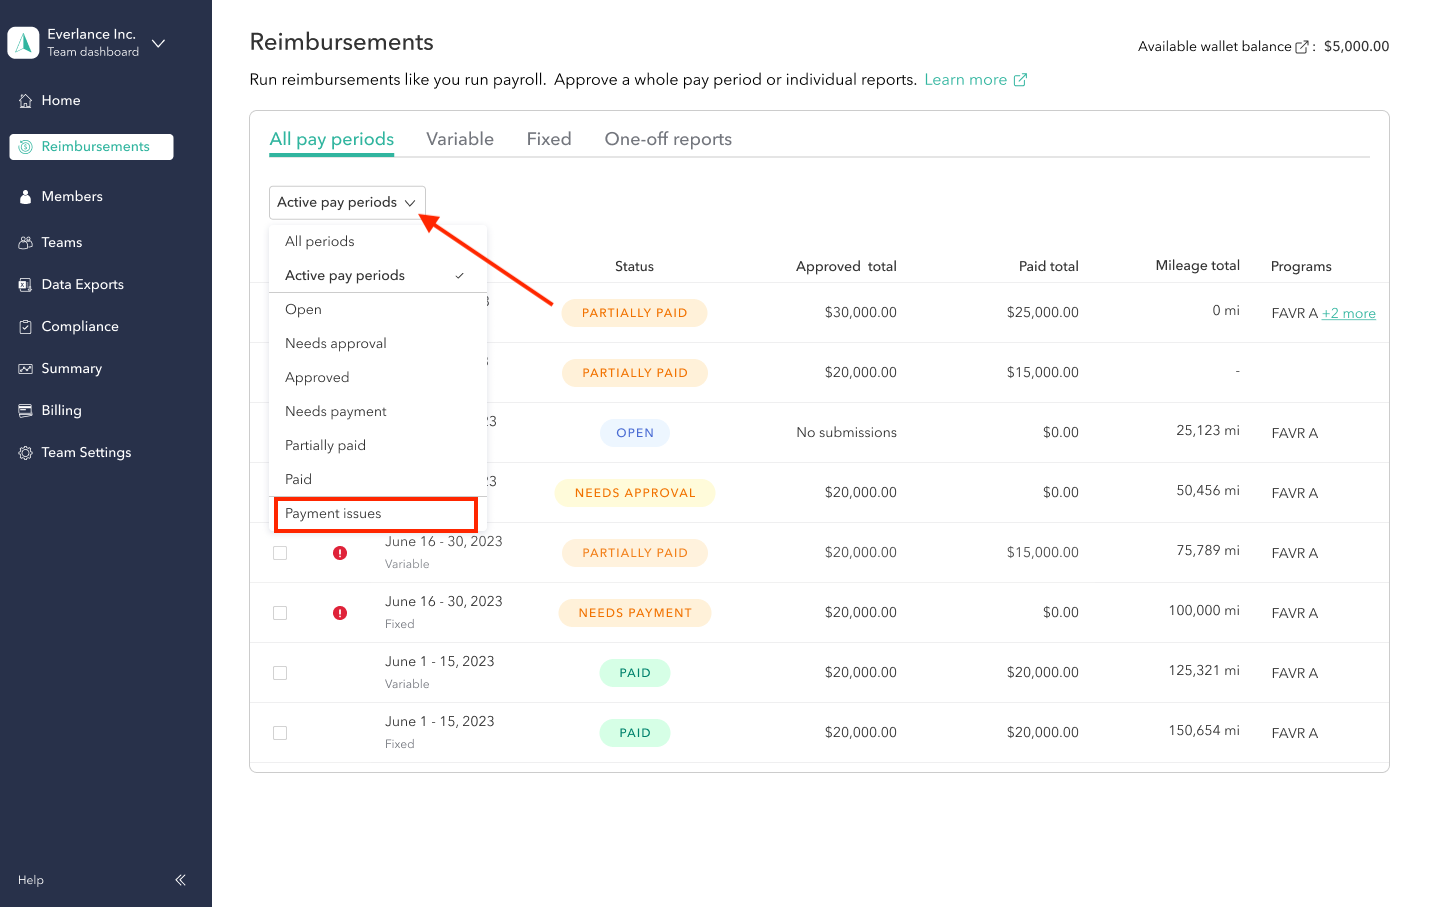Open Compliance via its sidebar icon
This screenshot has height=907, width=1440.
[24, 326]
